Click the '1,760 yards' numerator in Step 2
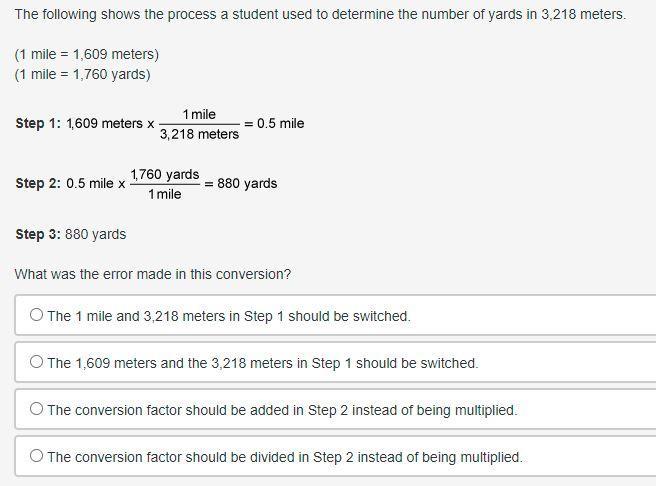Screen dimensions: 656x486 pyautogui.click(x=165, y=174)
